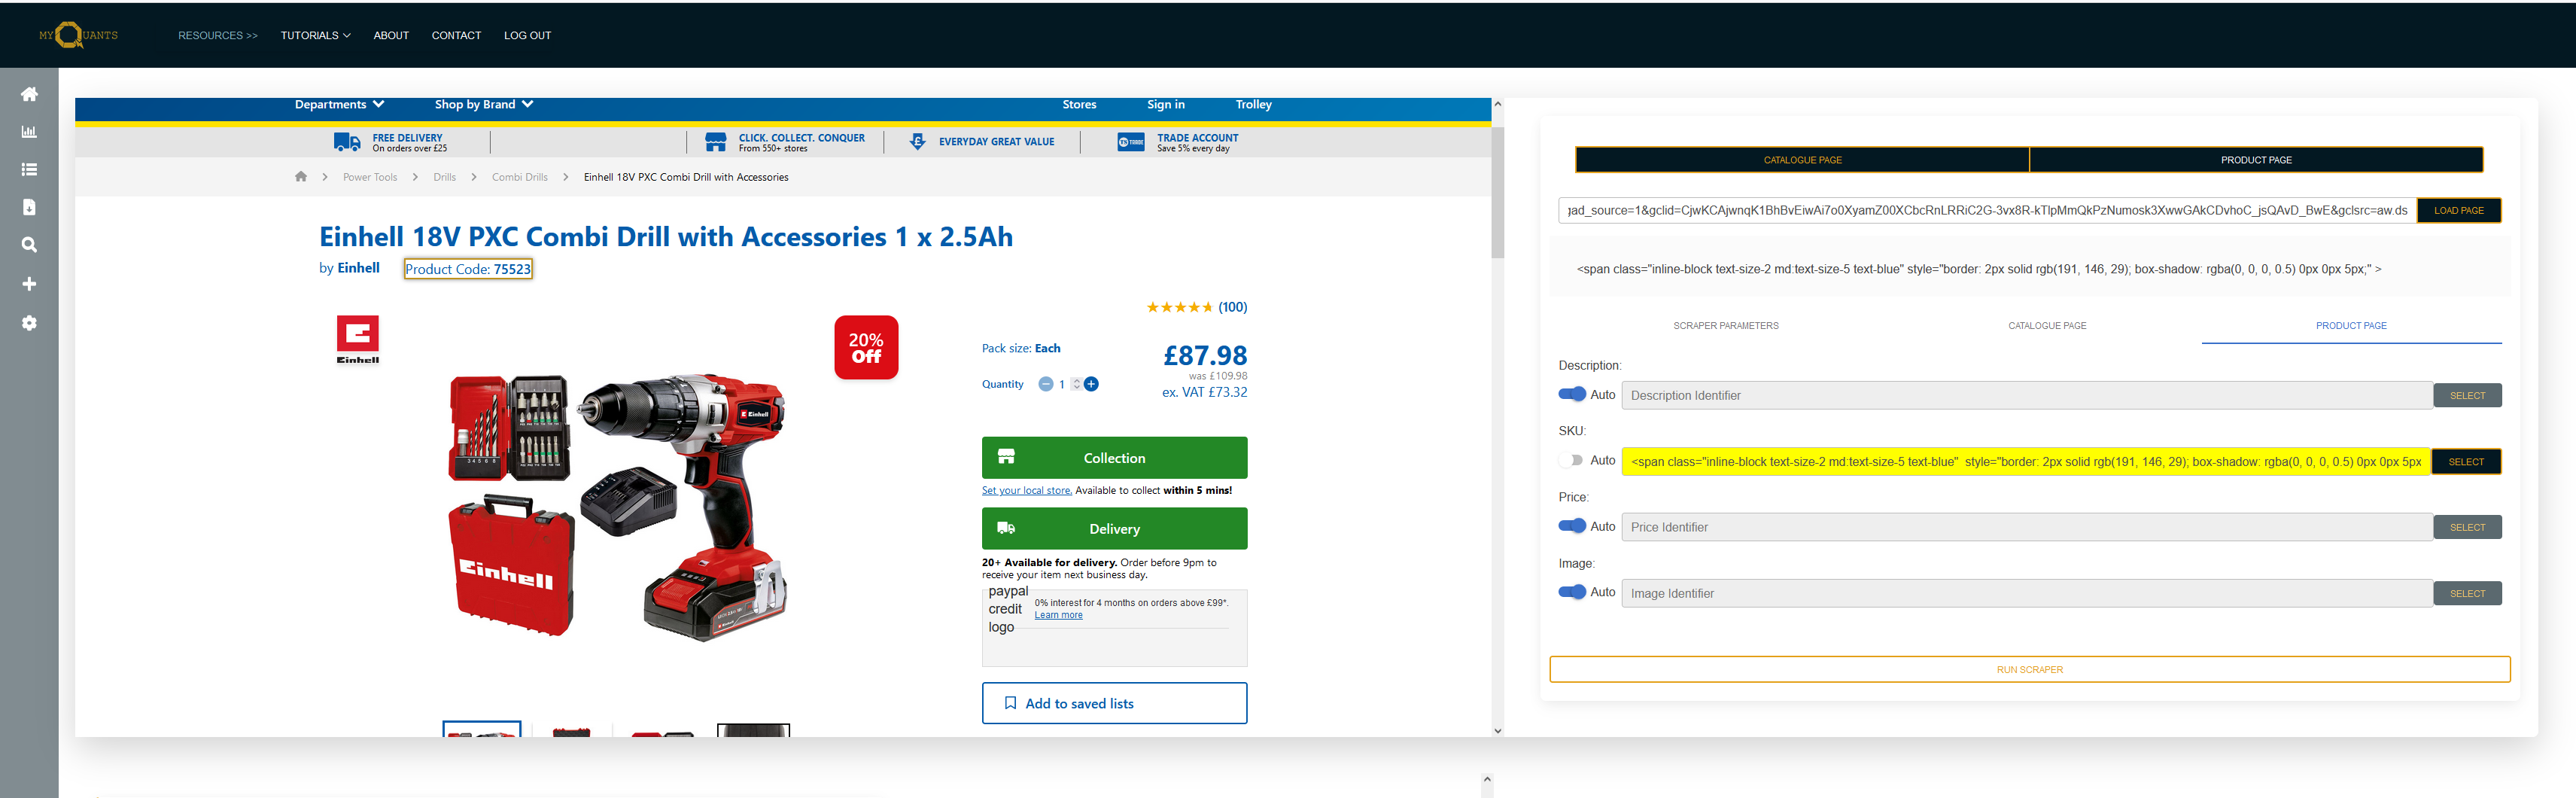Screen dimensions: 2576x798
Task: Click the (100) reviews count link
Action: [1232, 307]
